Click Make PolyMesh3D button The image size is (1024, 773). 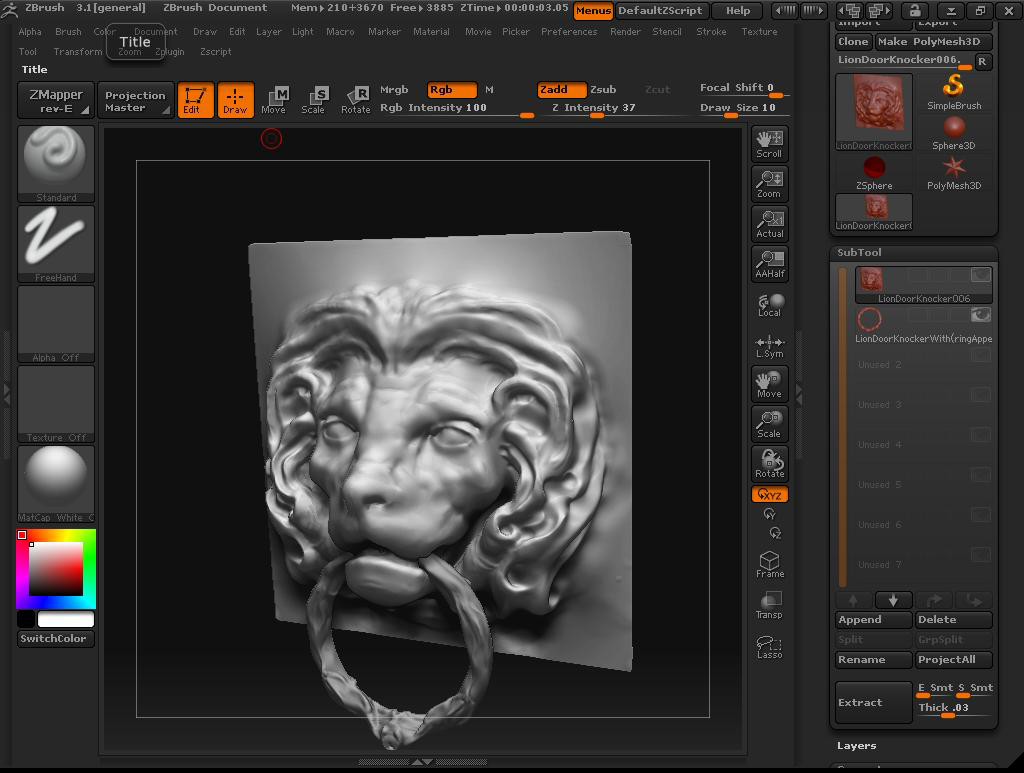933,41
